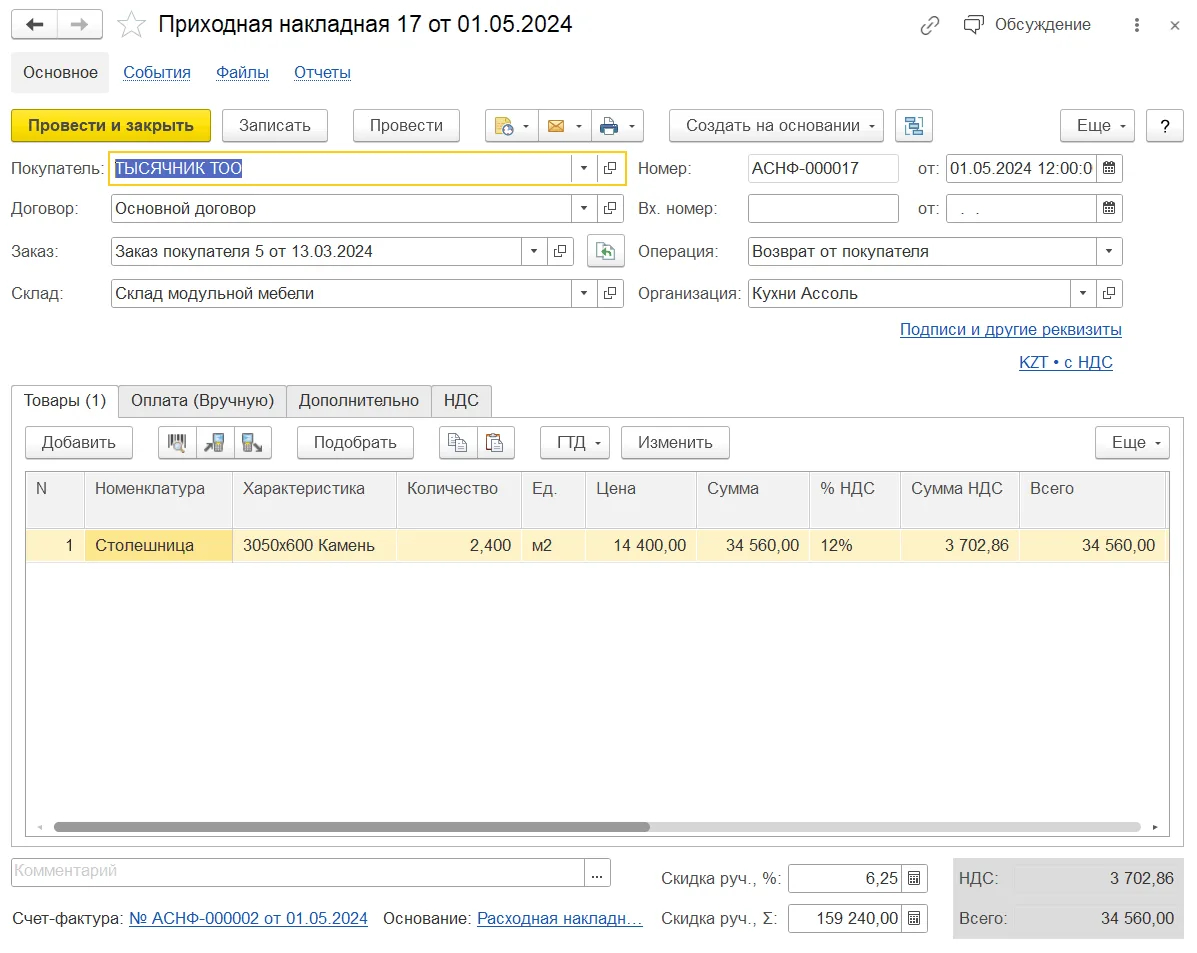Click Провести и закрыть button
The width and height of the screenshot is (1197, 953).
111,126
